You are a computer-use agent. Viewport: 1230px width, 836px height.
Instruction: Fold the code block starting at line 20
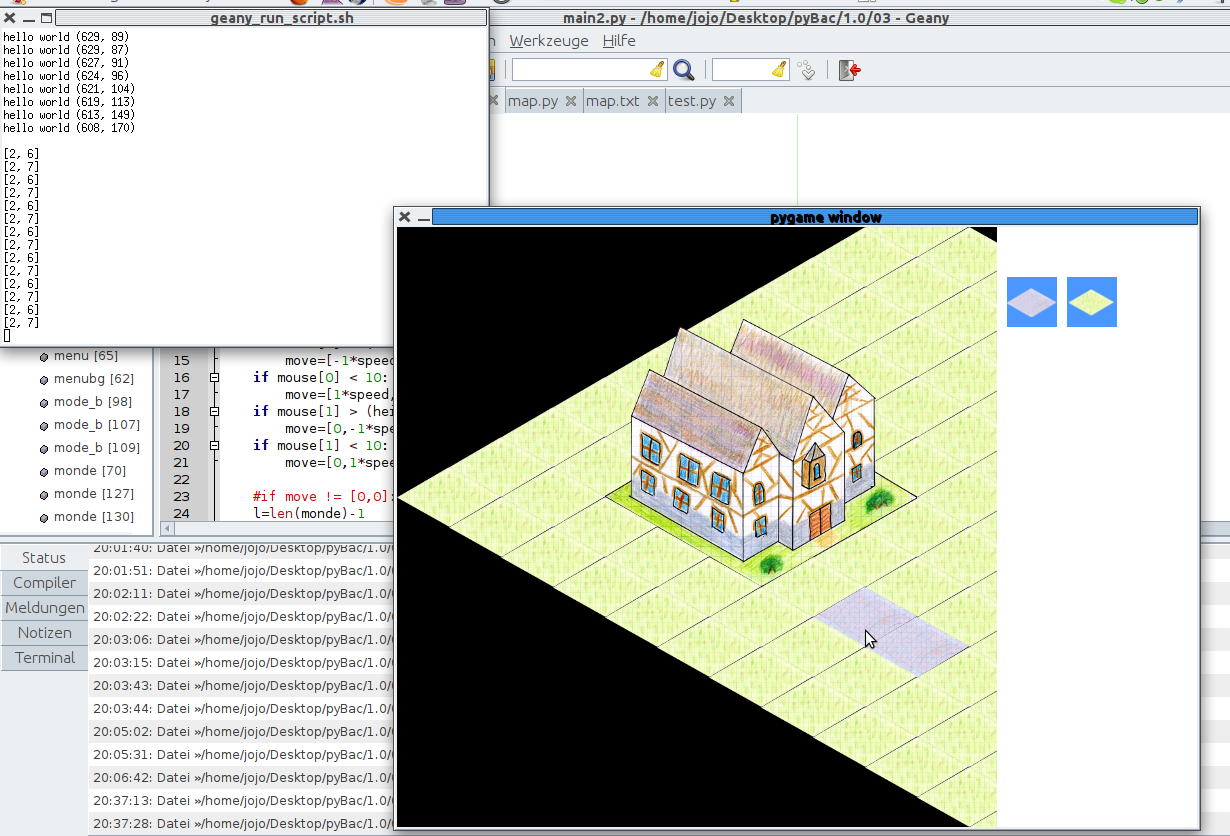tap(214, 445)
